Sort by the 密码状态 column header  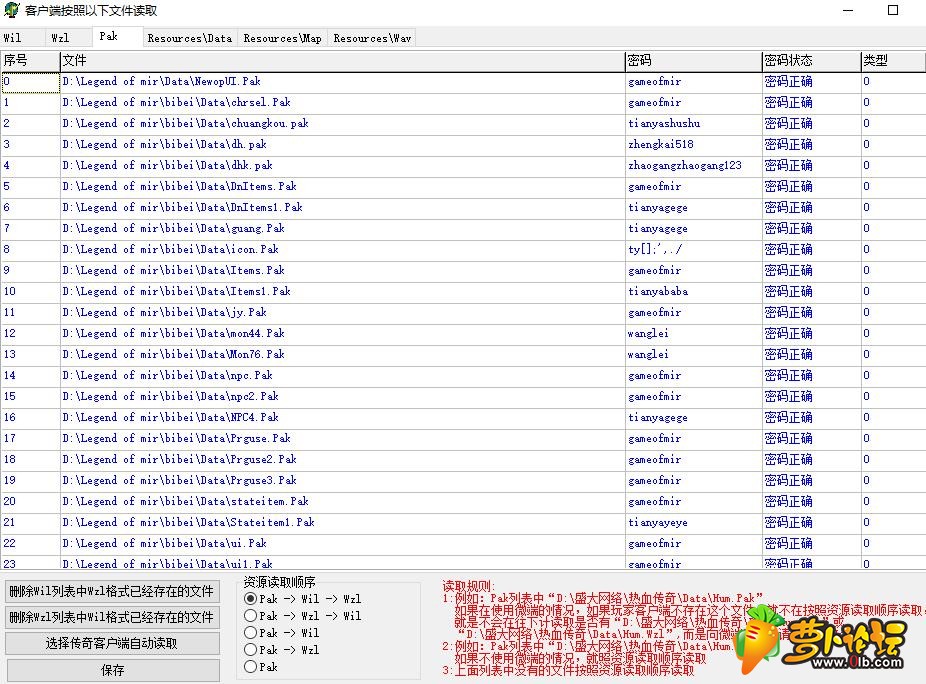[x=811, y=60]
